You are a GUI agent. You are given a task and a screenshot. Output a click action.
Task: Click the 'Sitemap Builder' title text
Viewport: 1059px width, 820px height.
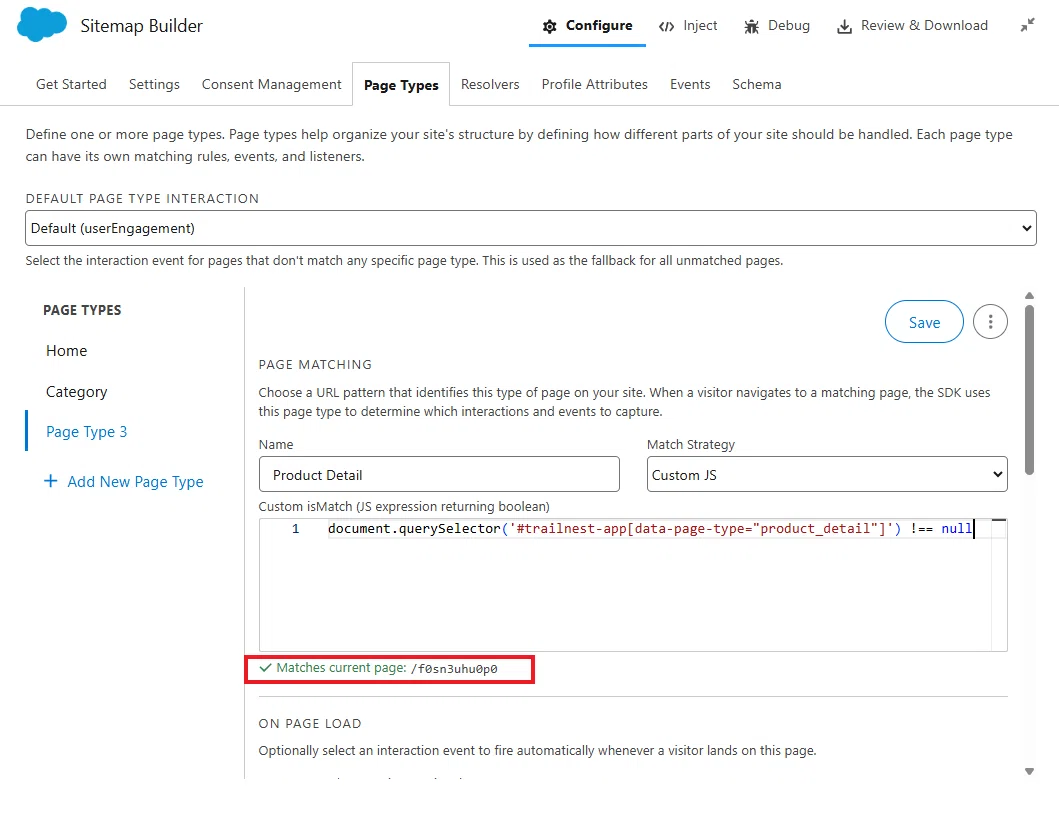click(142, 26)
